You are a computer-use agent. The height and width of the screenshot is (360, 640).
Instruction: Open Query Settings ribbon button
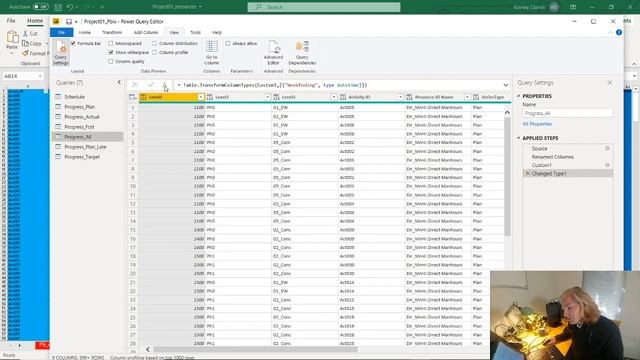tap(61, 52)
